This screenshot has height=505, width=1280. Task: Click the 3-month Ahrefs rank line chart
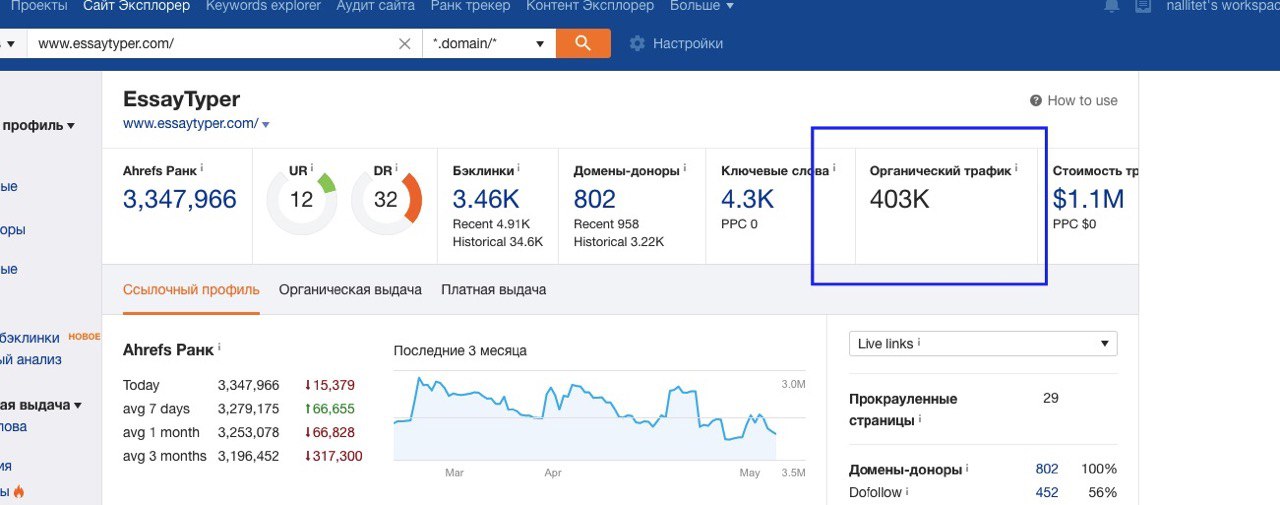[x=585, y=418]
